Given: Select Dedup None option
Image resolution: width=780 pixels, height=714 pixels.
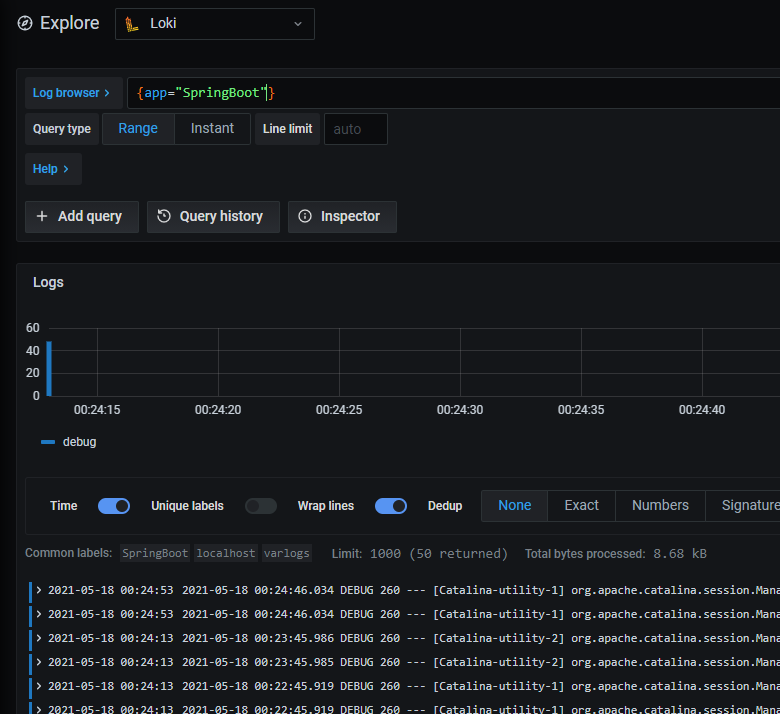Looking at the screenshot, I should pos(514,506).
